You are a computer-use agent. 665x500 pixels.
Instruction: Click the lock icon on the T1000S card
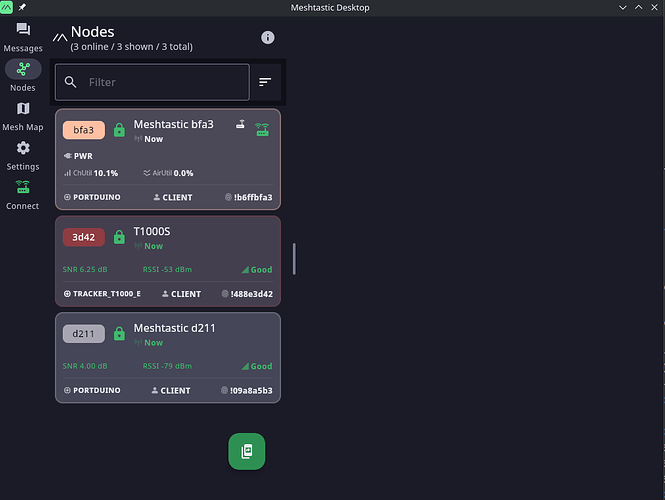coord(119,237)
